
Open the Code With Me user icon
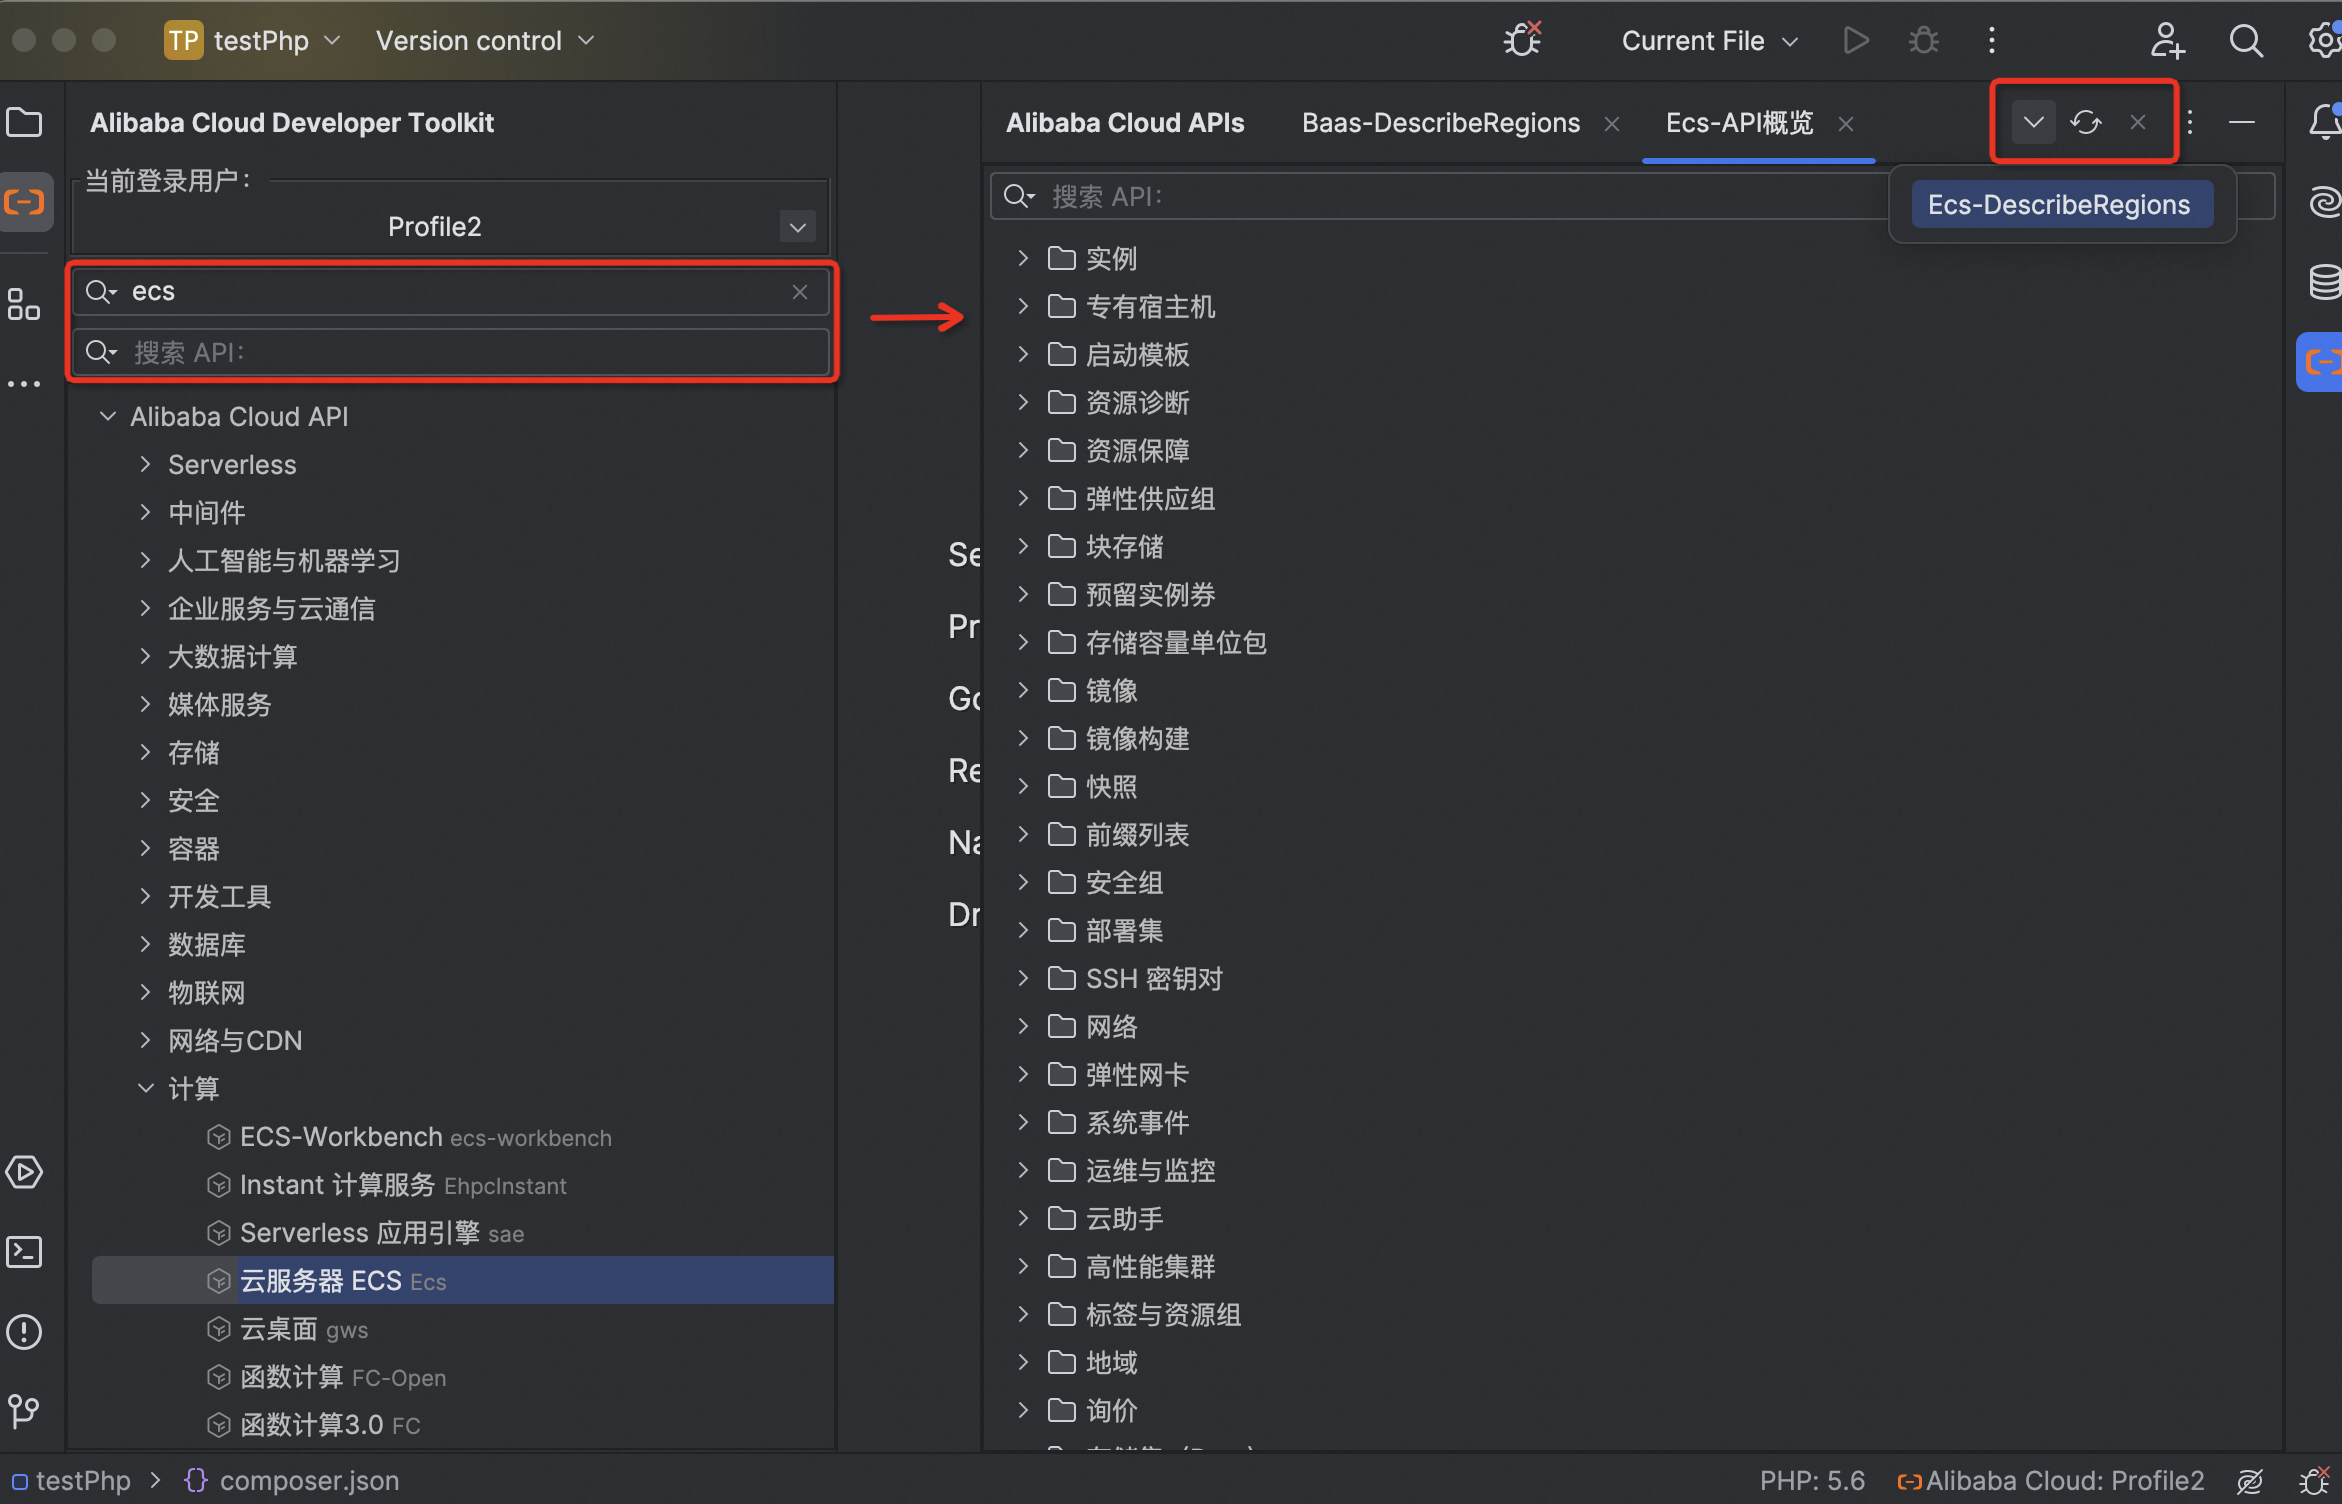click(x=2168, y=40)
